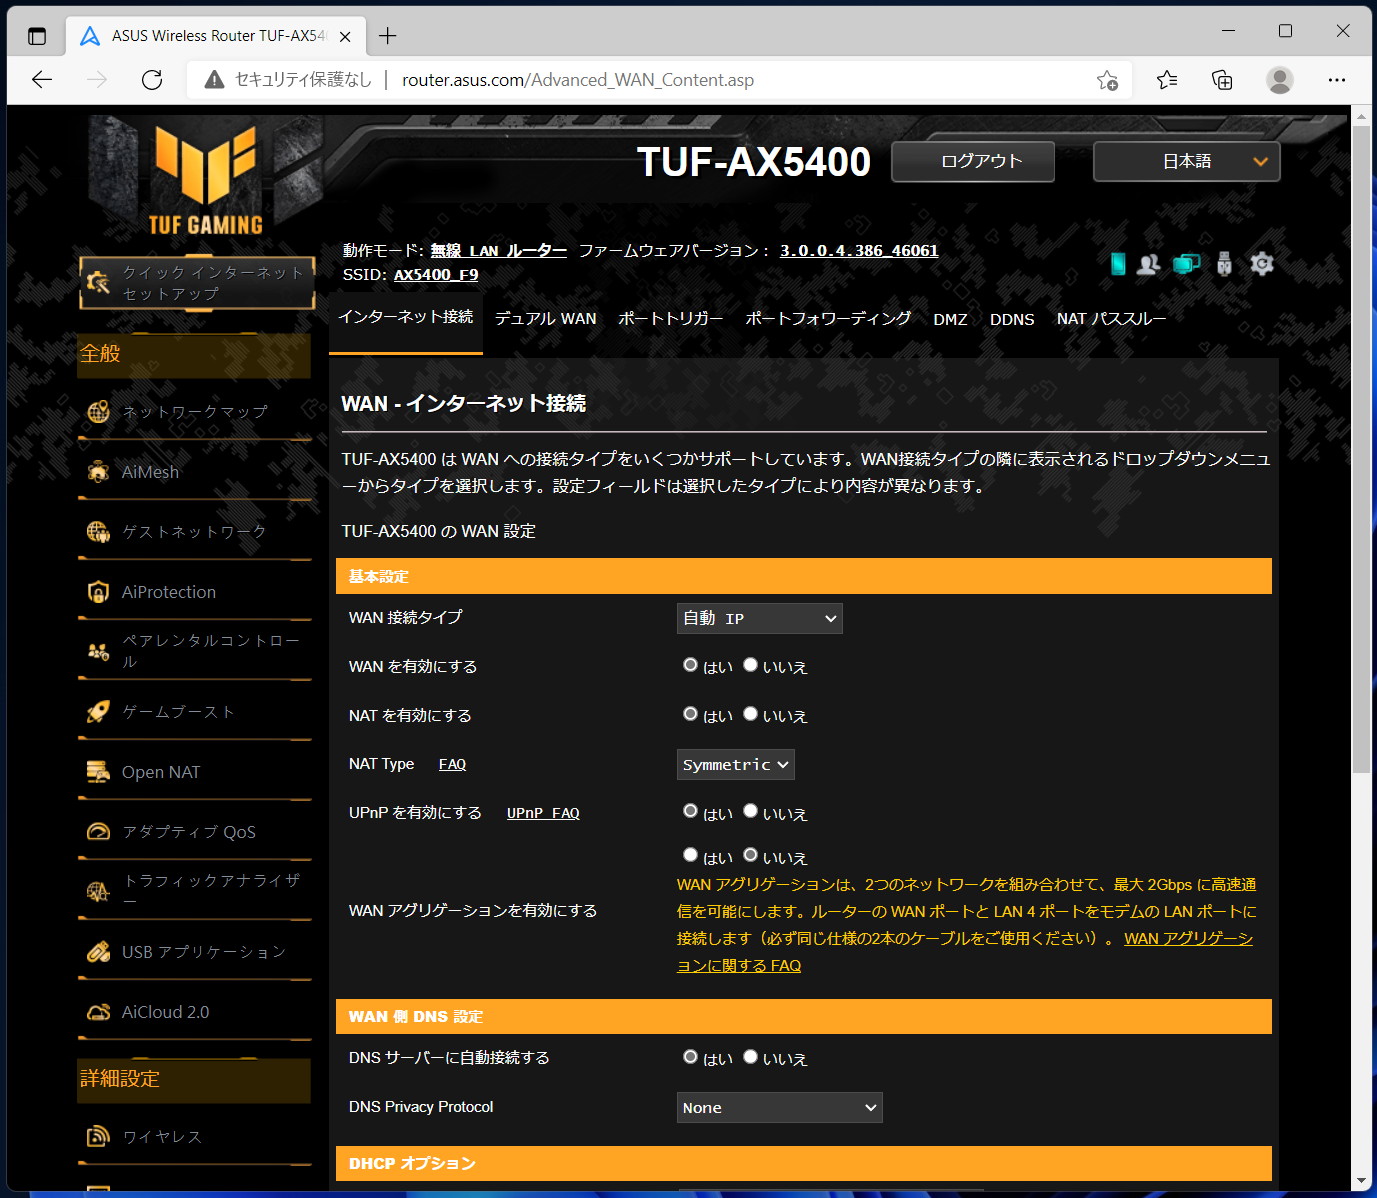Screen dimensions: 1377x1198
Task: Open the Open NAT icon
Action: (x=98, y=772)
